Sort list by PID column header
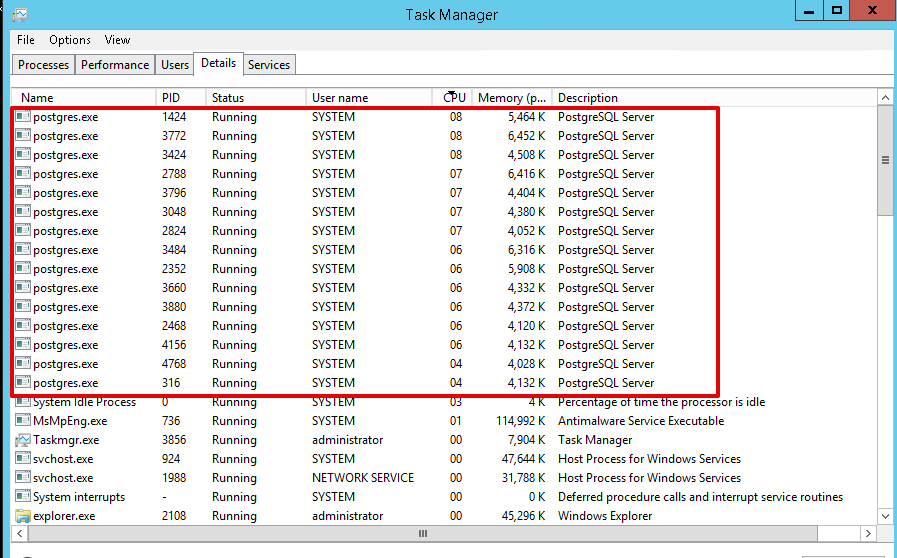The height and width of the screenshot is (558, 897). point(172,98)
